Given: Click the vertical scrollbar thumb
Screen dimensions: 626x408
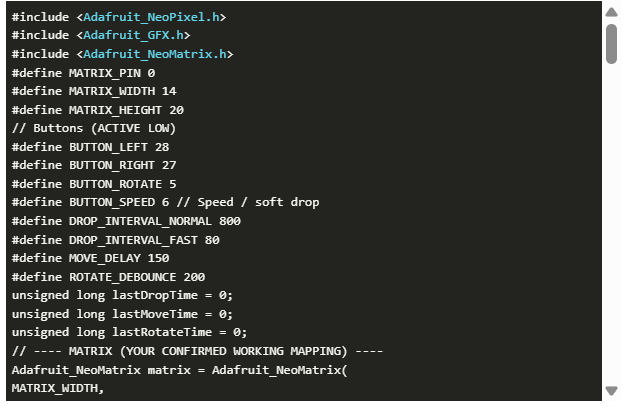Looking at the screenshot, I should [611, 42].
